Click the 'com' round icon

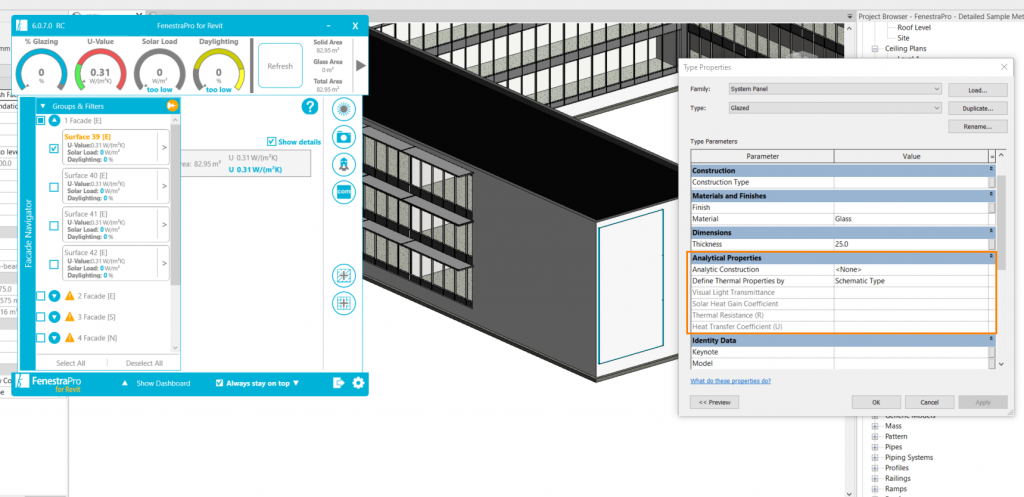pyautogui.click(x=344, y=193)
